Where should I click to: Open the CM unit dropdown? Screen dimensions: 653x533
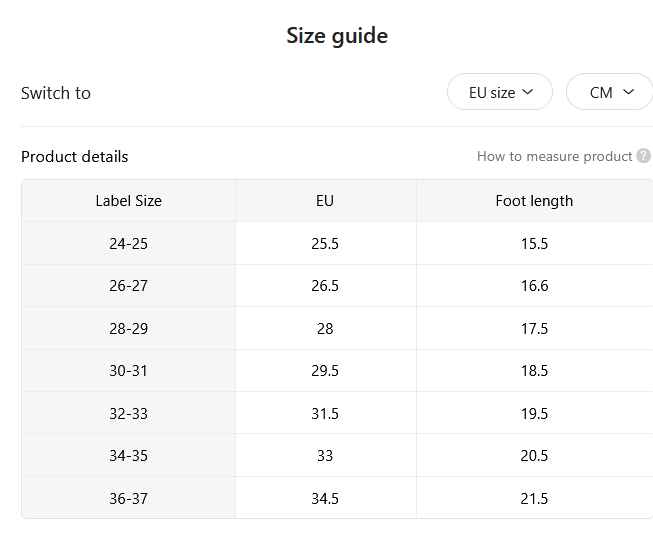click(609, 92)
